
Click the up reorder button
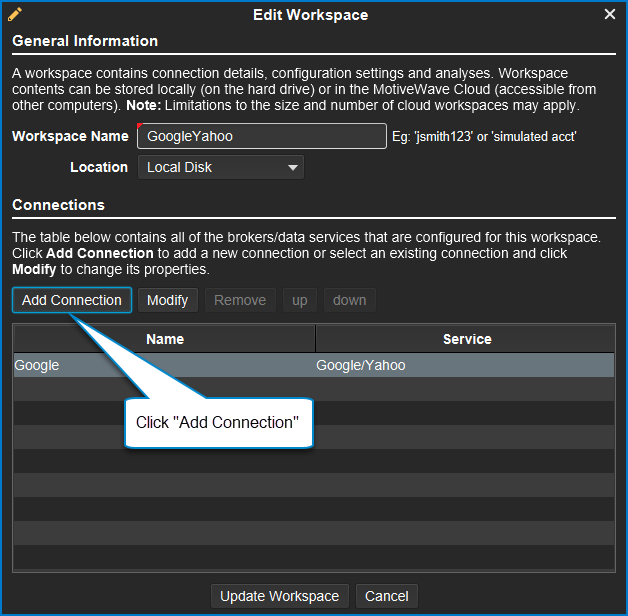click(x=300, y=300)
